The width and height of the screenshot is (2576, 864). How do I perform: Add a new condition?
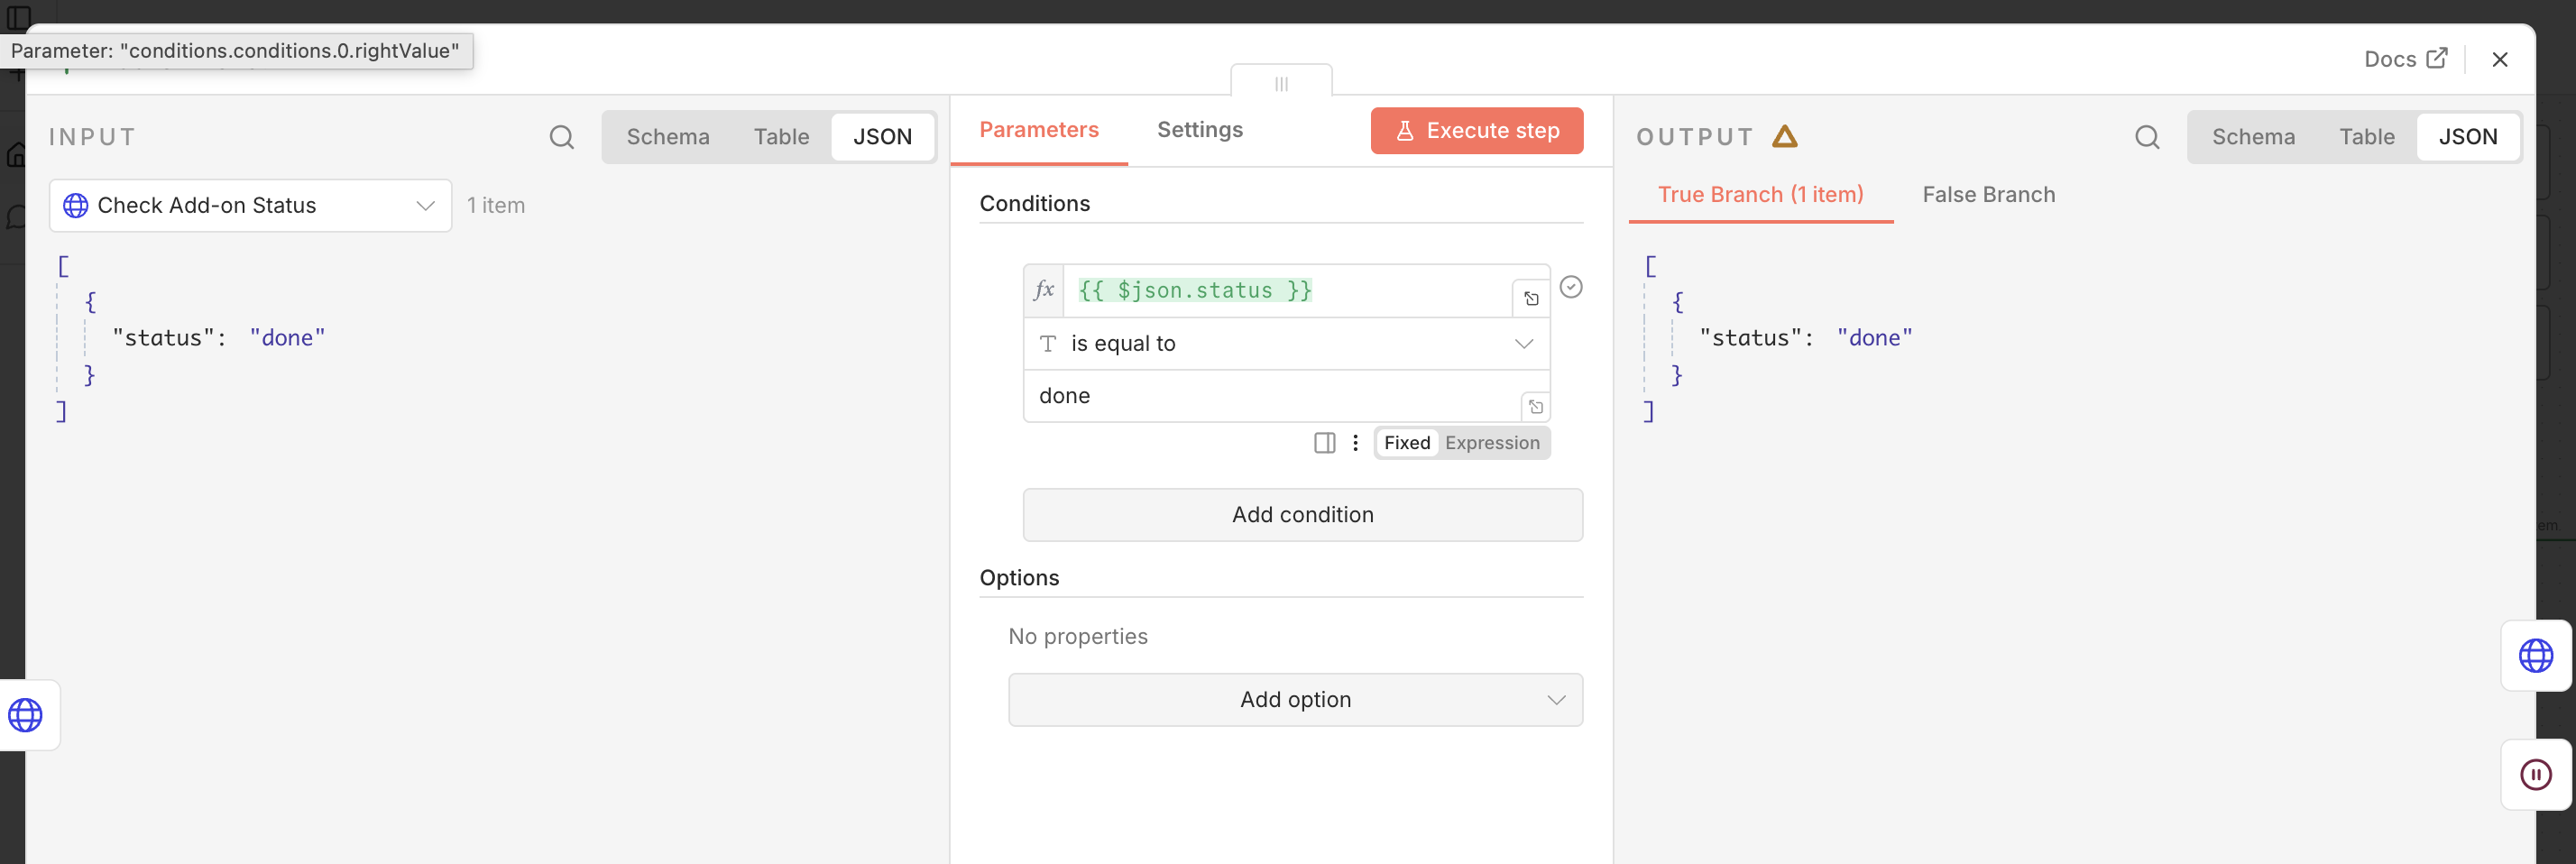click(x=1302, y=515)
